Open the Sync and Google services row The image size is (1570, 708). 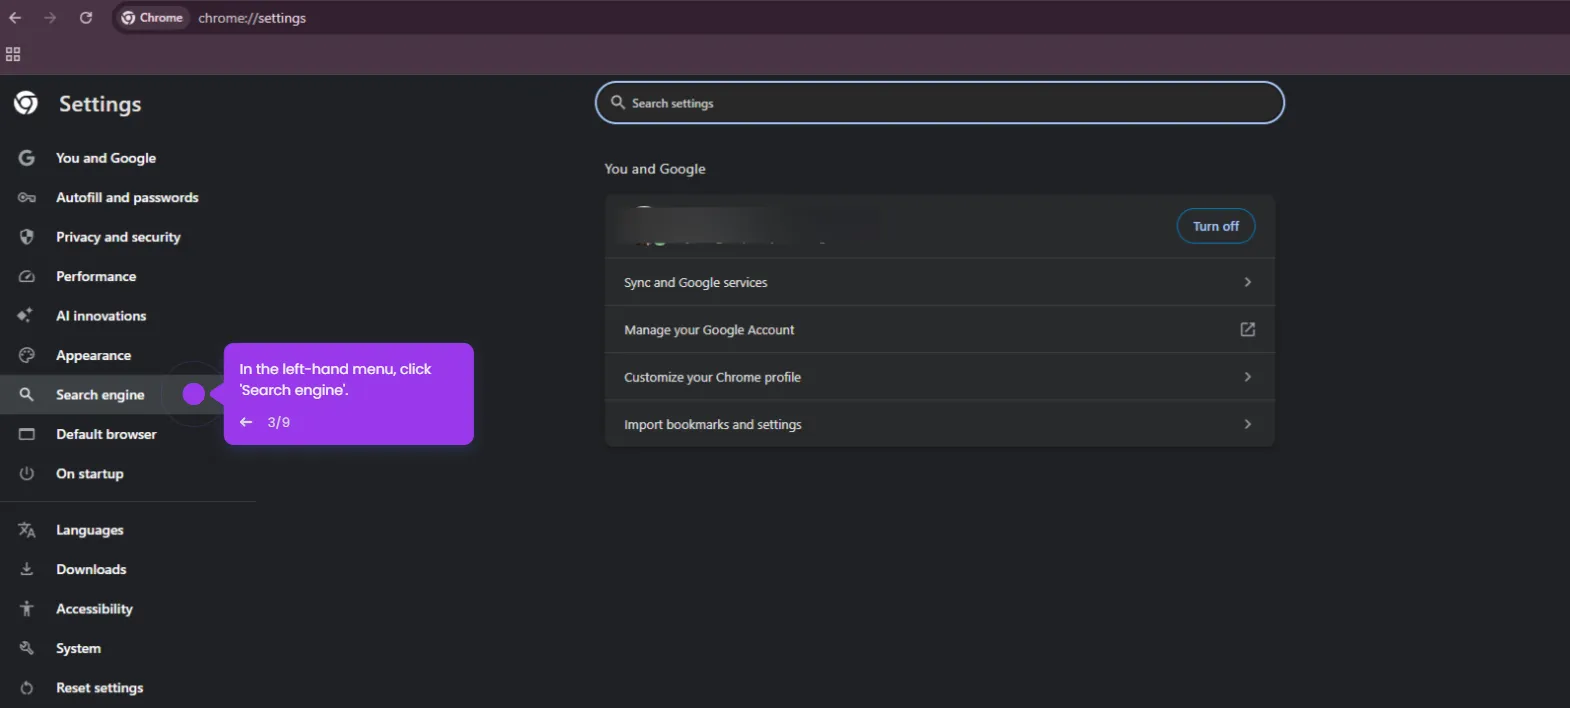click(939, 282)
